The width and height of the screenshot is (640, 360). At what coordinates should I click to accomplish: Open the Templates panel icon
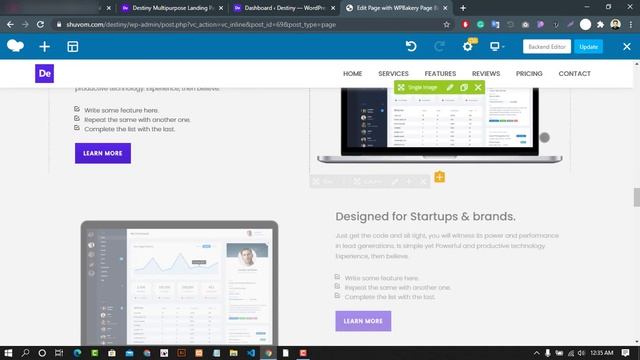[x=73, y=47]
